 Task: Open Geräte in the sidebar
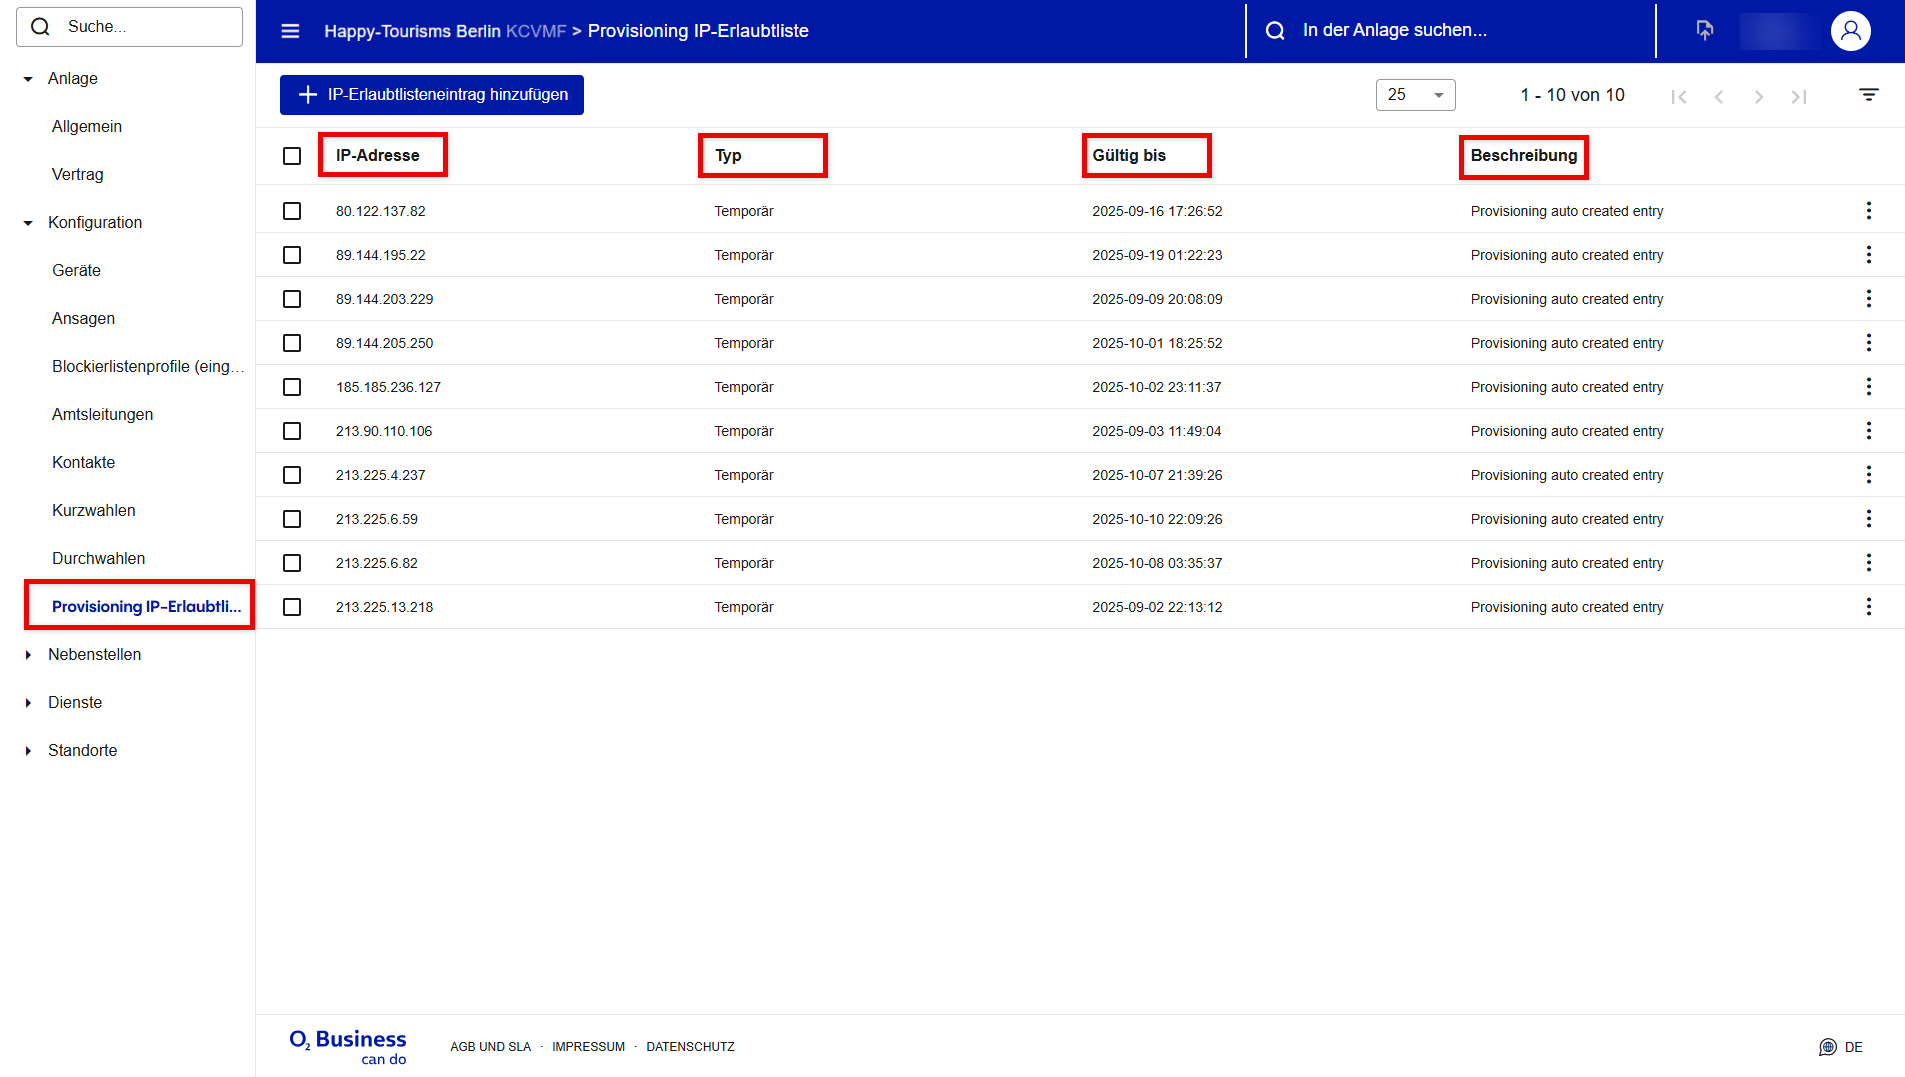[76, 271]
